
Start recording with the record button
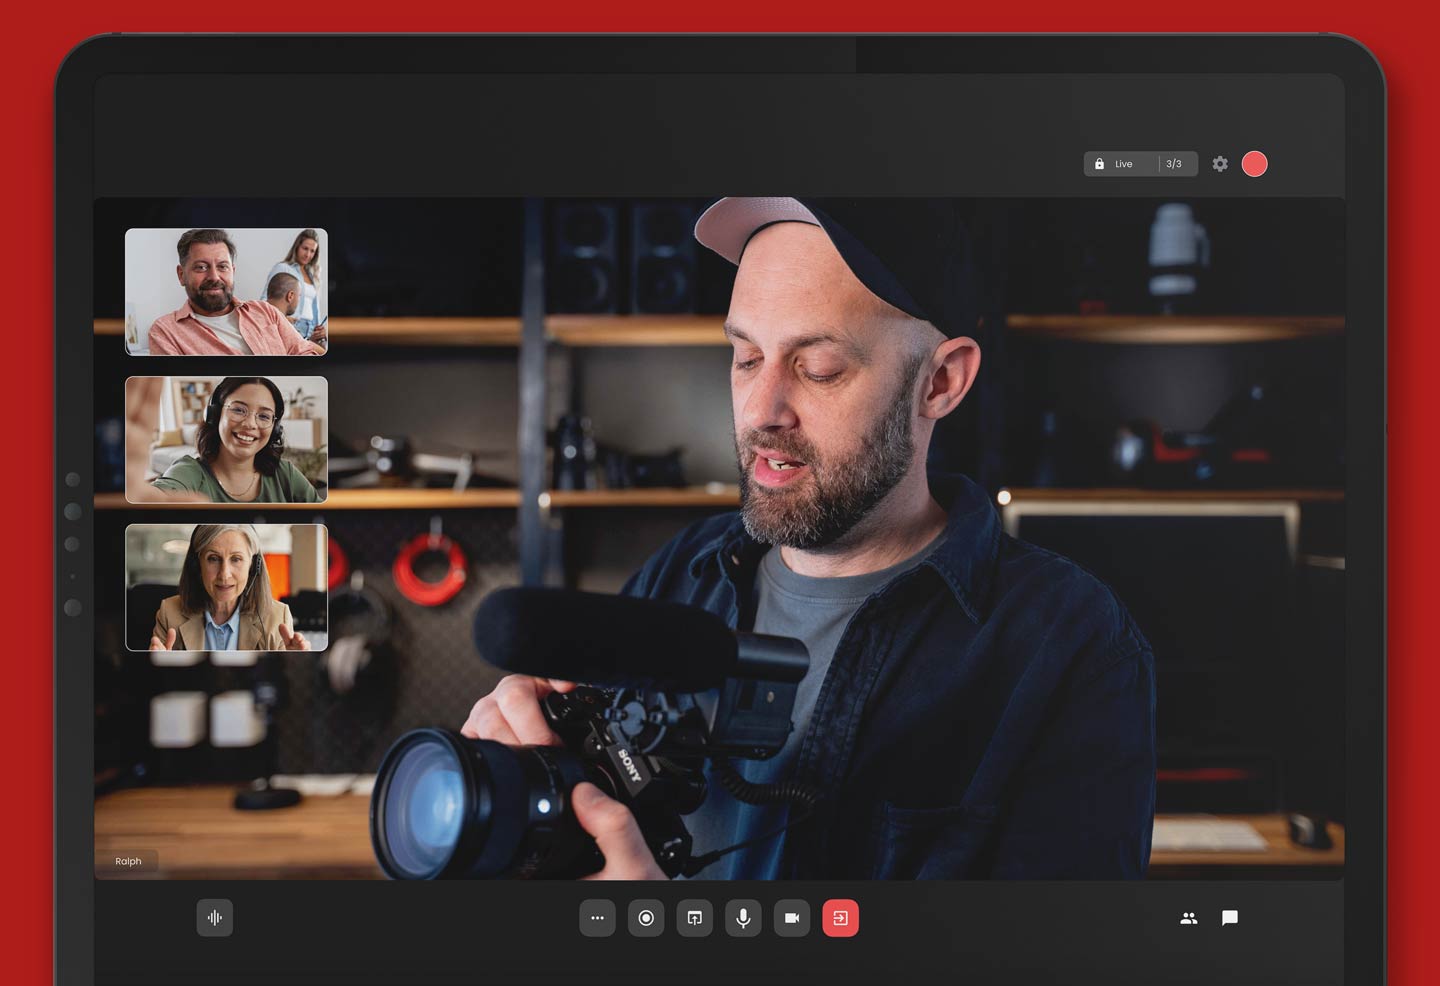point(646,918)
